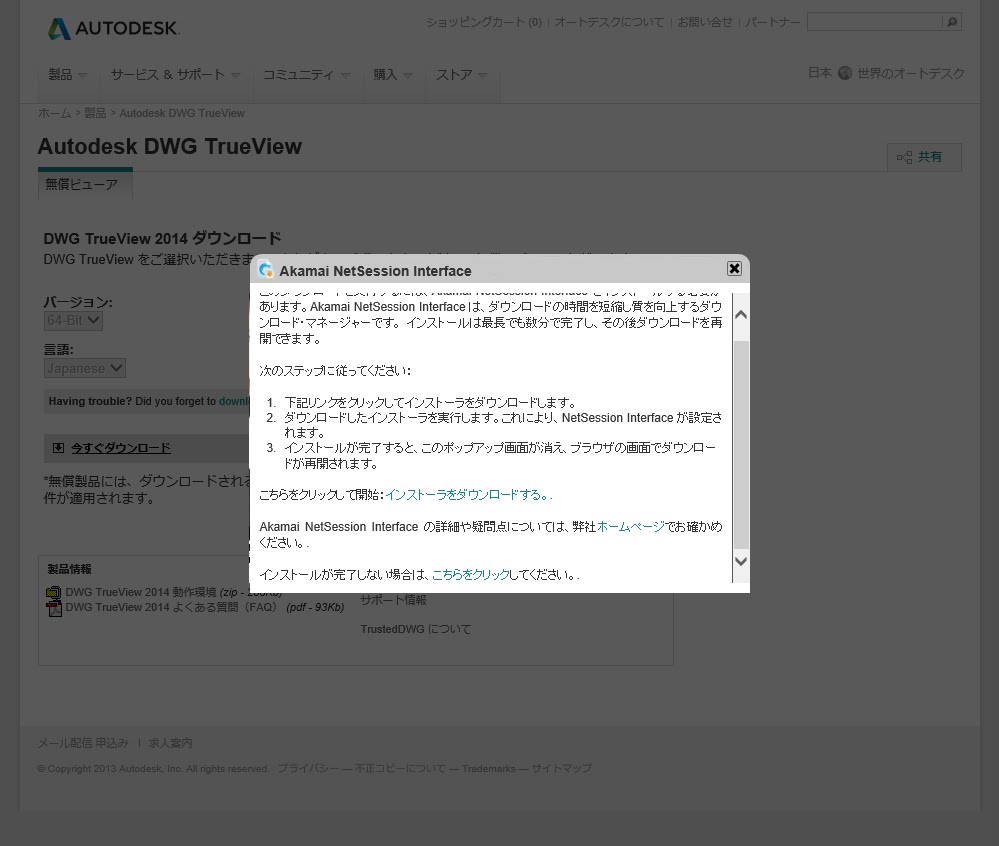Screen dimensions: 999x846
Task: Open オートデスクについて link
Action: coord(609,22)
